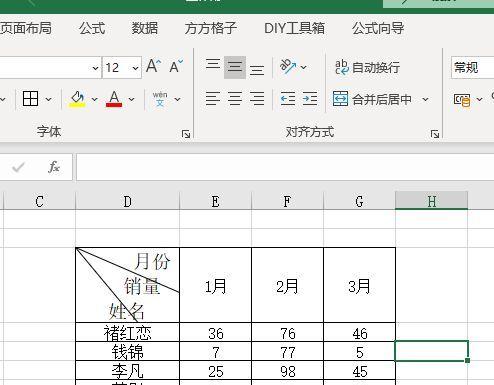Click 合并后居中 merge and center
The height and width of the screenshot is (385, 494).
click(x=373, y=99)
